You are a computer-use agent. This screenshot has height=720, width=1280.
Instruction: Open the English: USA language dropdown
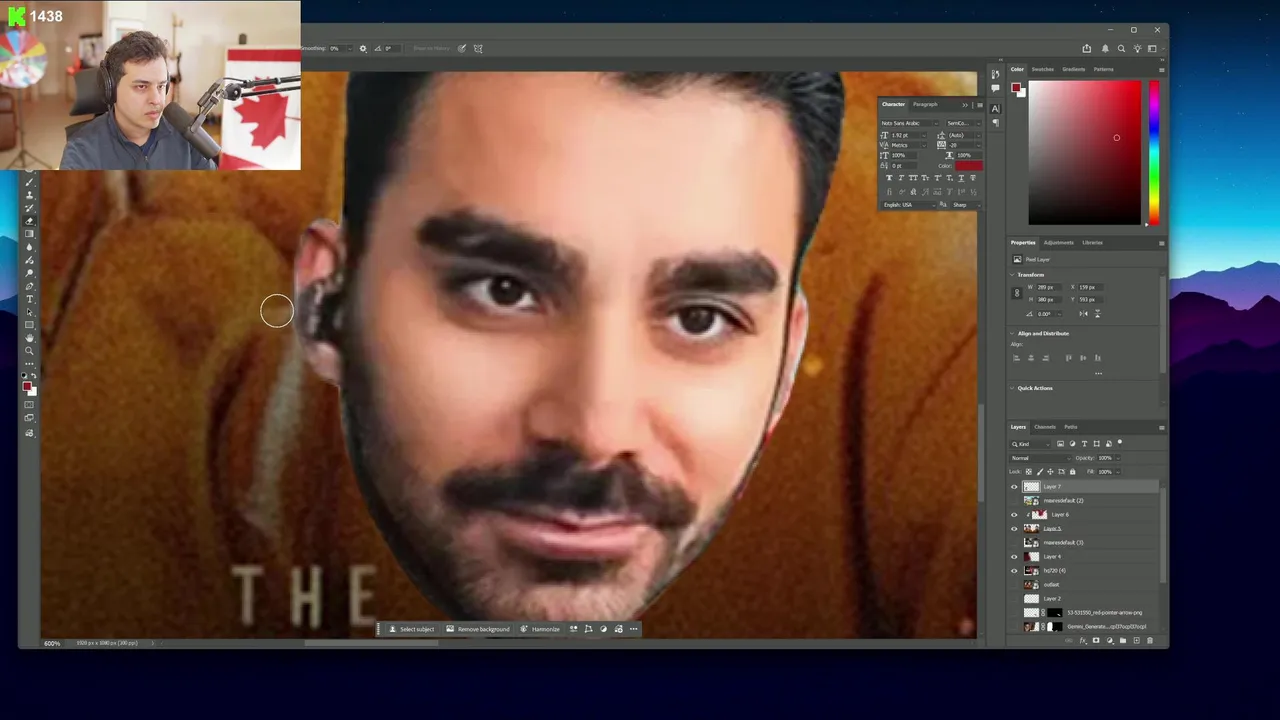point(909,205)
